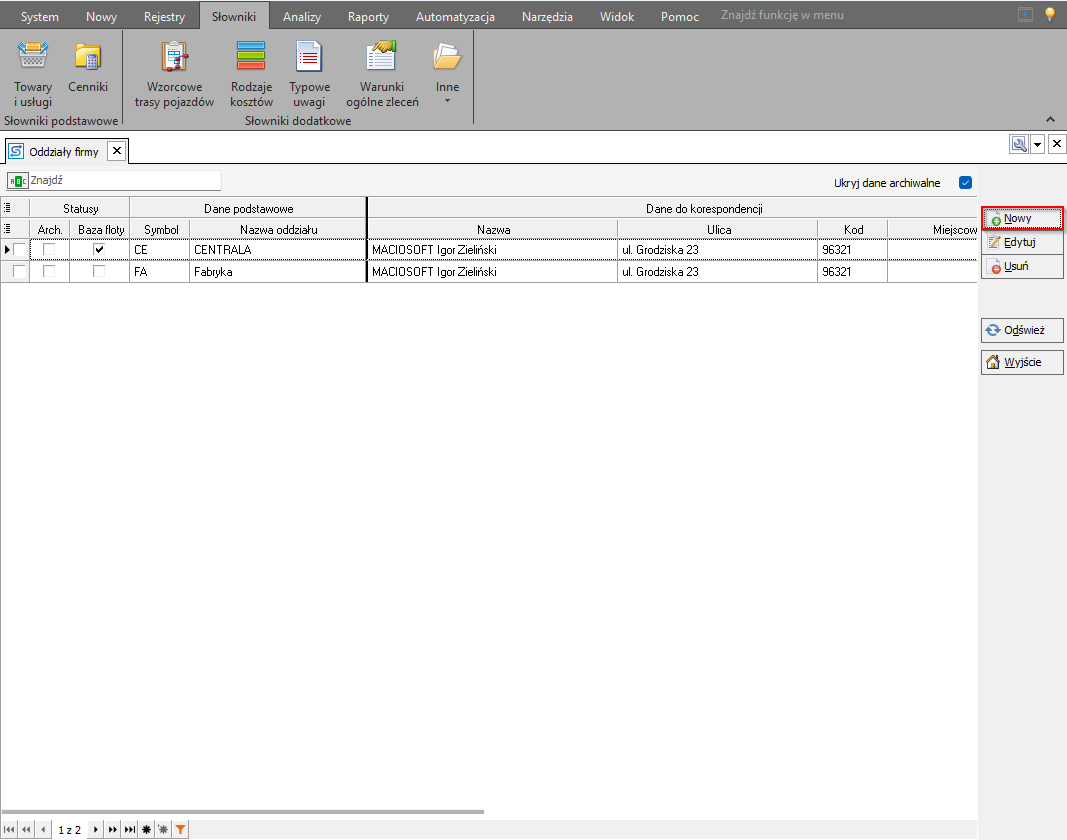Open Rodzaje kosztów dictionary

coord(251,73)
